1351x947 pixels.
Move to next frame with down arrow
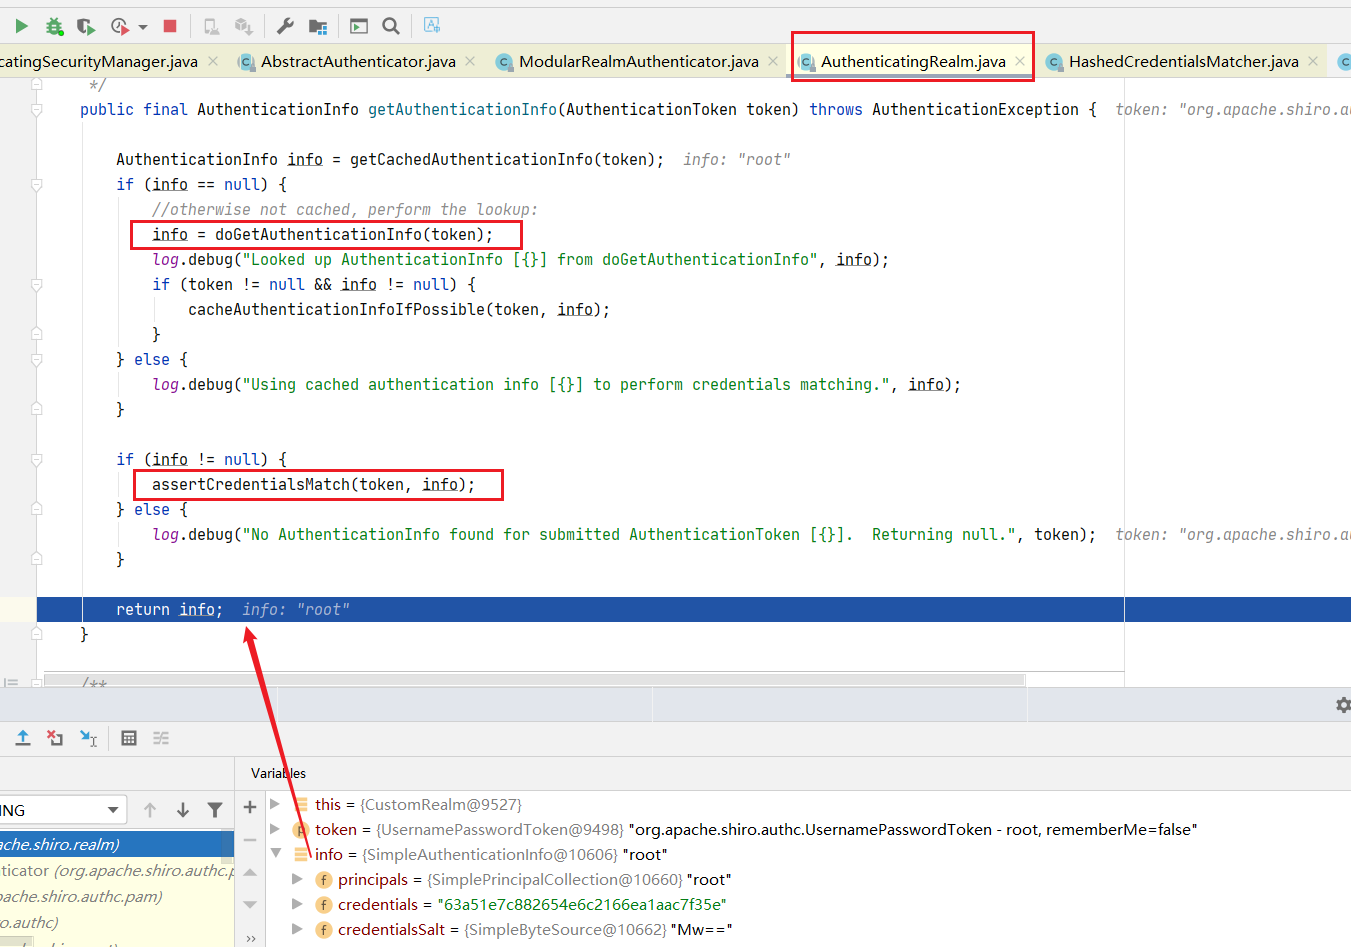pyautogui.click(x=183, y=810)
